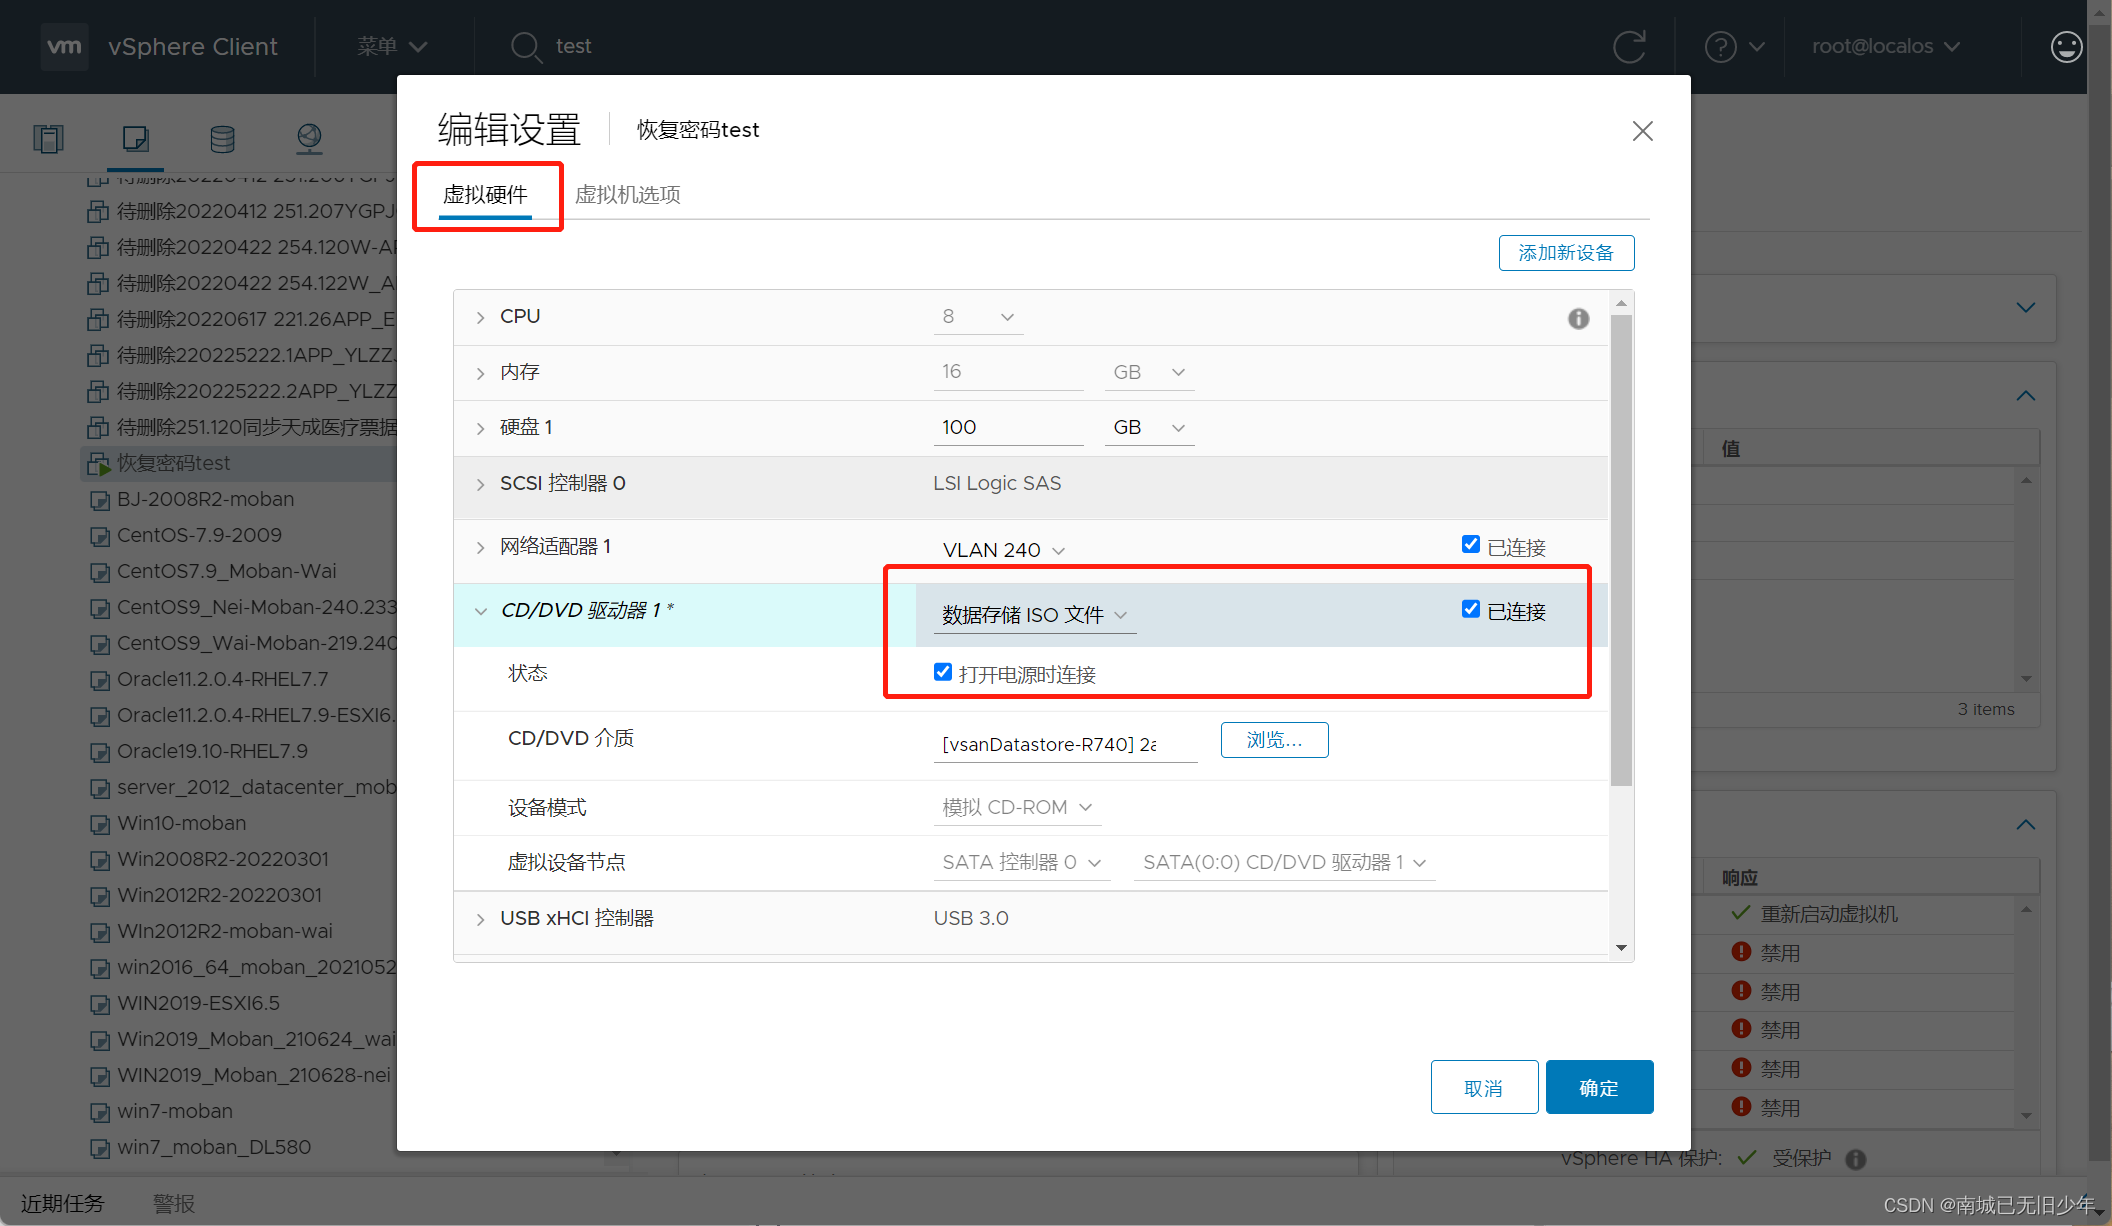Open the SATA 控制器 0 dropdown
Image resolution: width=2112 pixels, height=1226 pixels.
(x=1022, y=862)
